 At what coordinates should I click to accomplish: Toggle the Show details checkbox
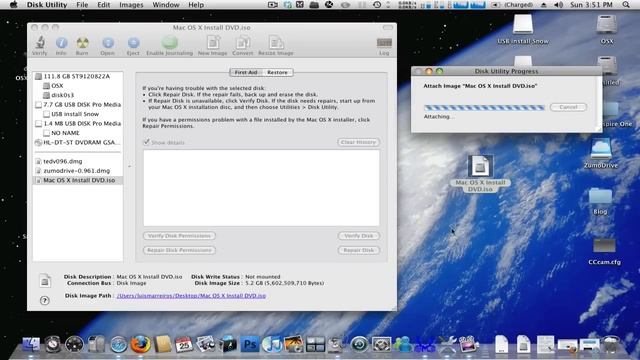[x=146, y=142]
